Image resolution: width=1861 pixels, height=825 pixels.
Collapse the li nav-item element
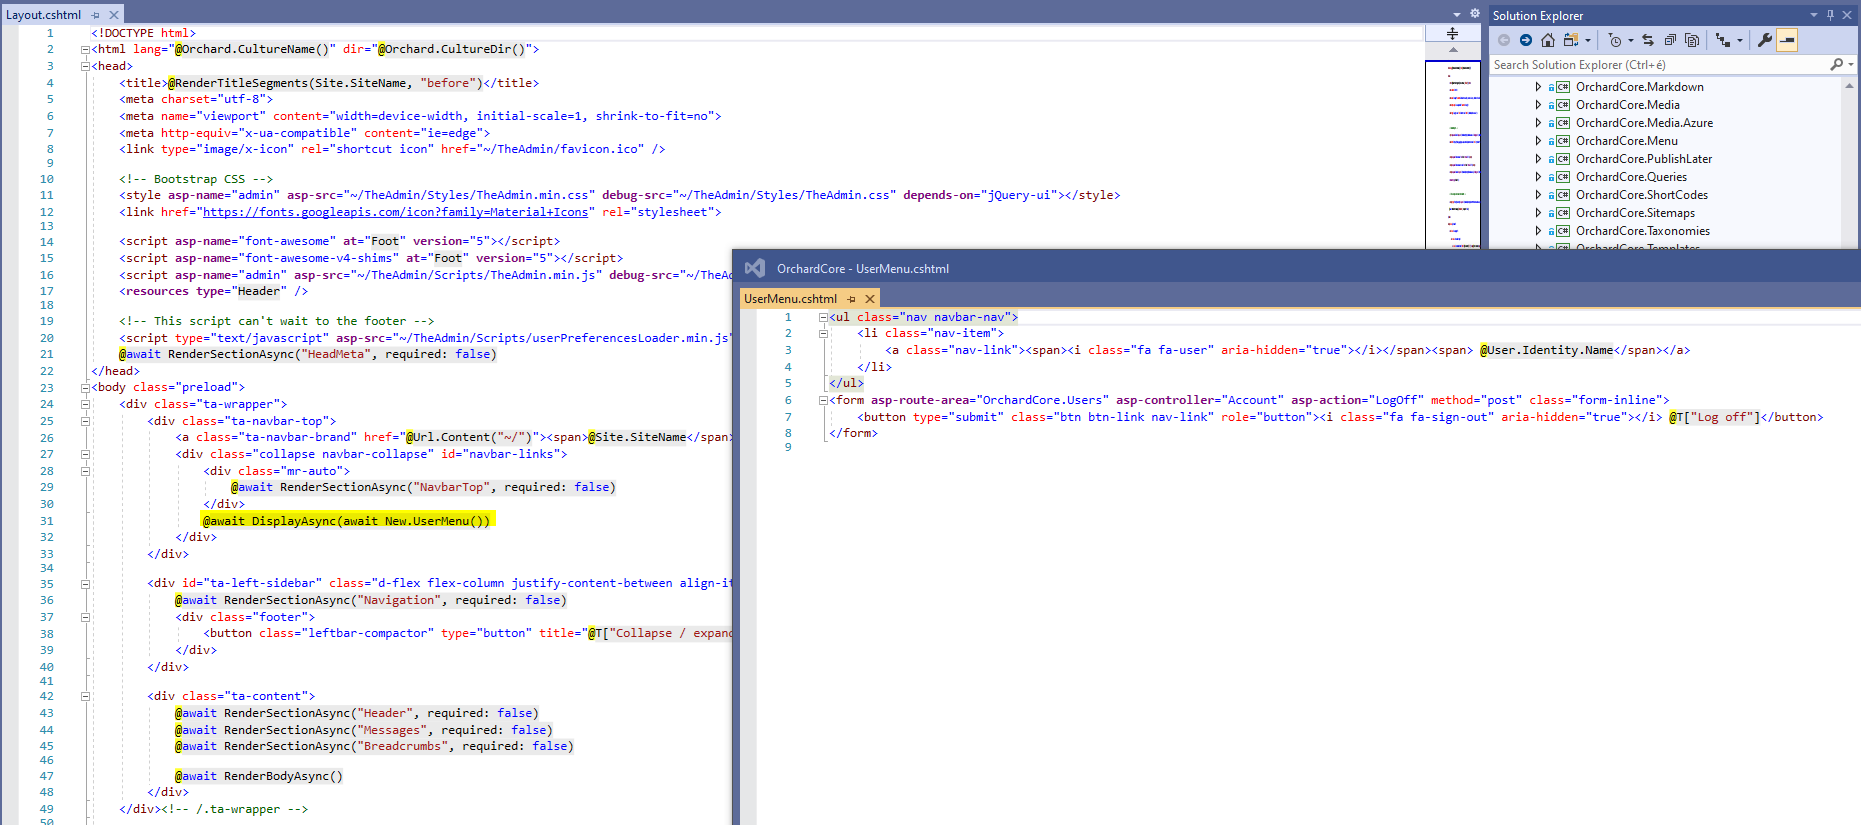point(823,333)
